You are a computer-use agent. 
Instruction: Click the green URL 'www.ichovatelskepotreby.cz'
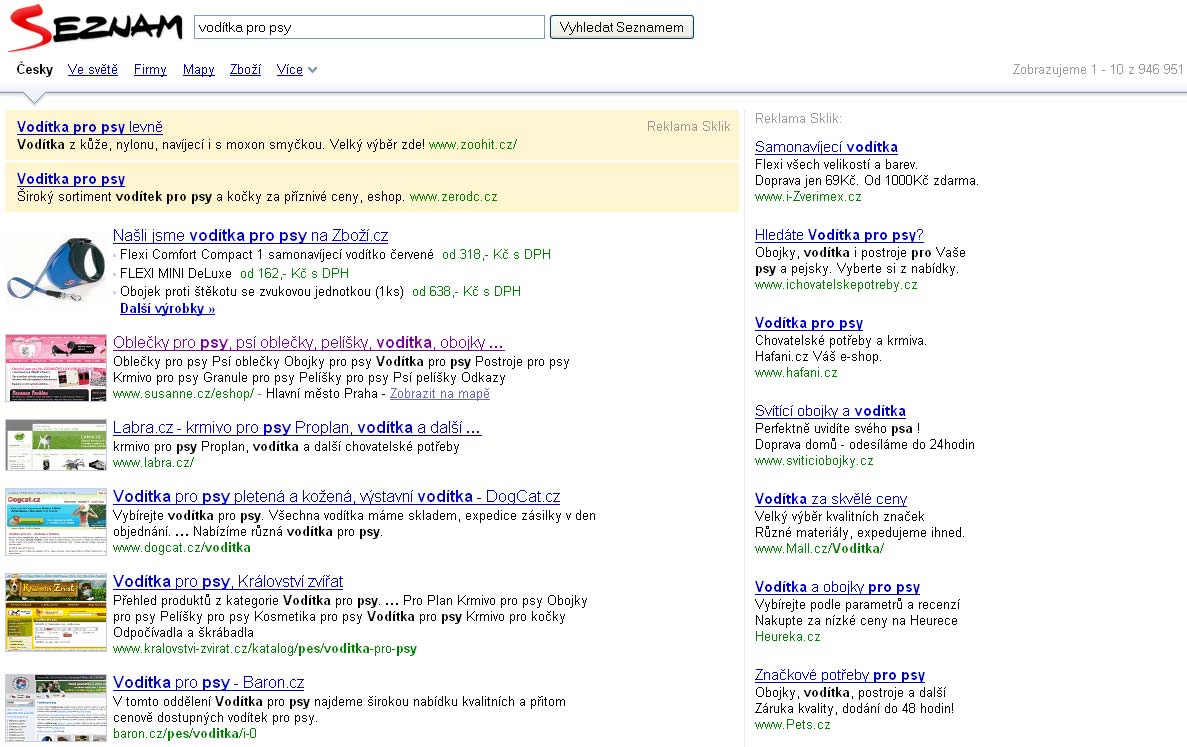(836, 285)
